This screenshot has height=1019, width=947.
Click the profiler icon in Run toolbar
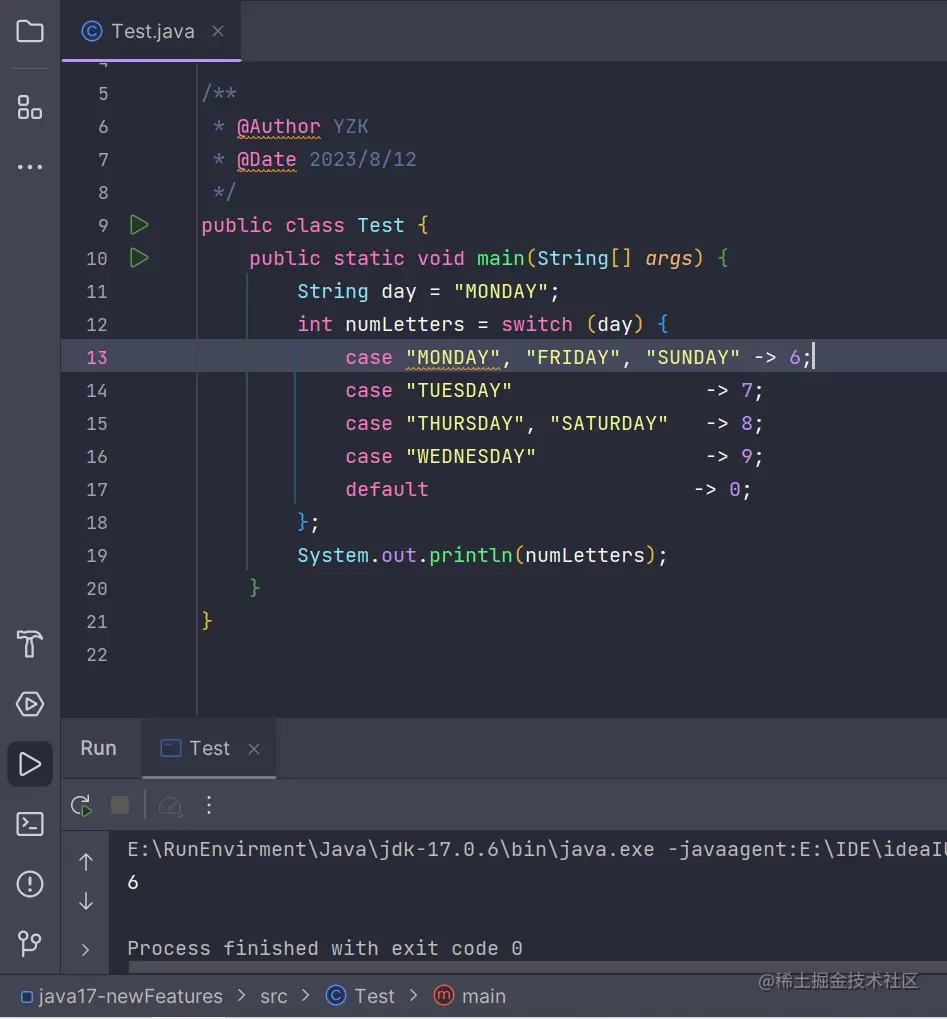(x=171, y=806)
